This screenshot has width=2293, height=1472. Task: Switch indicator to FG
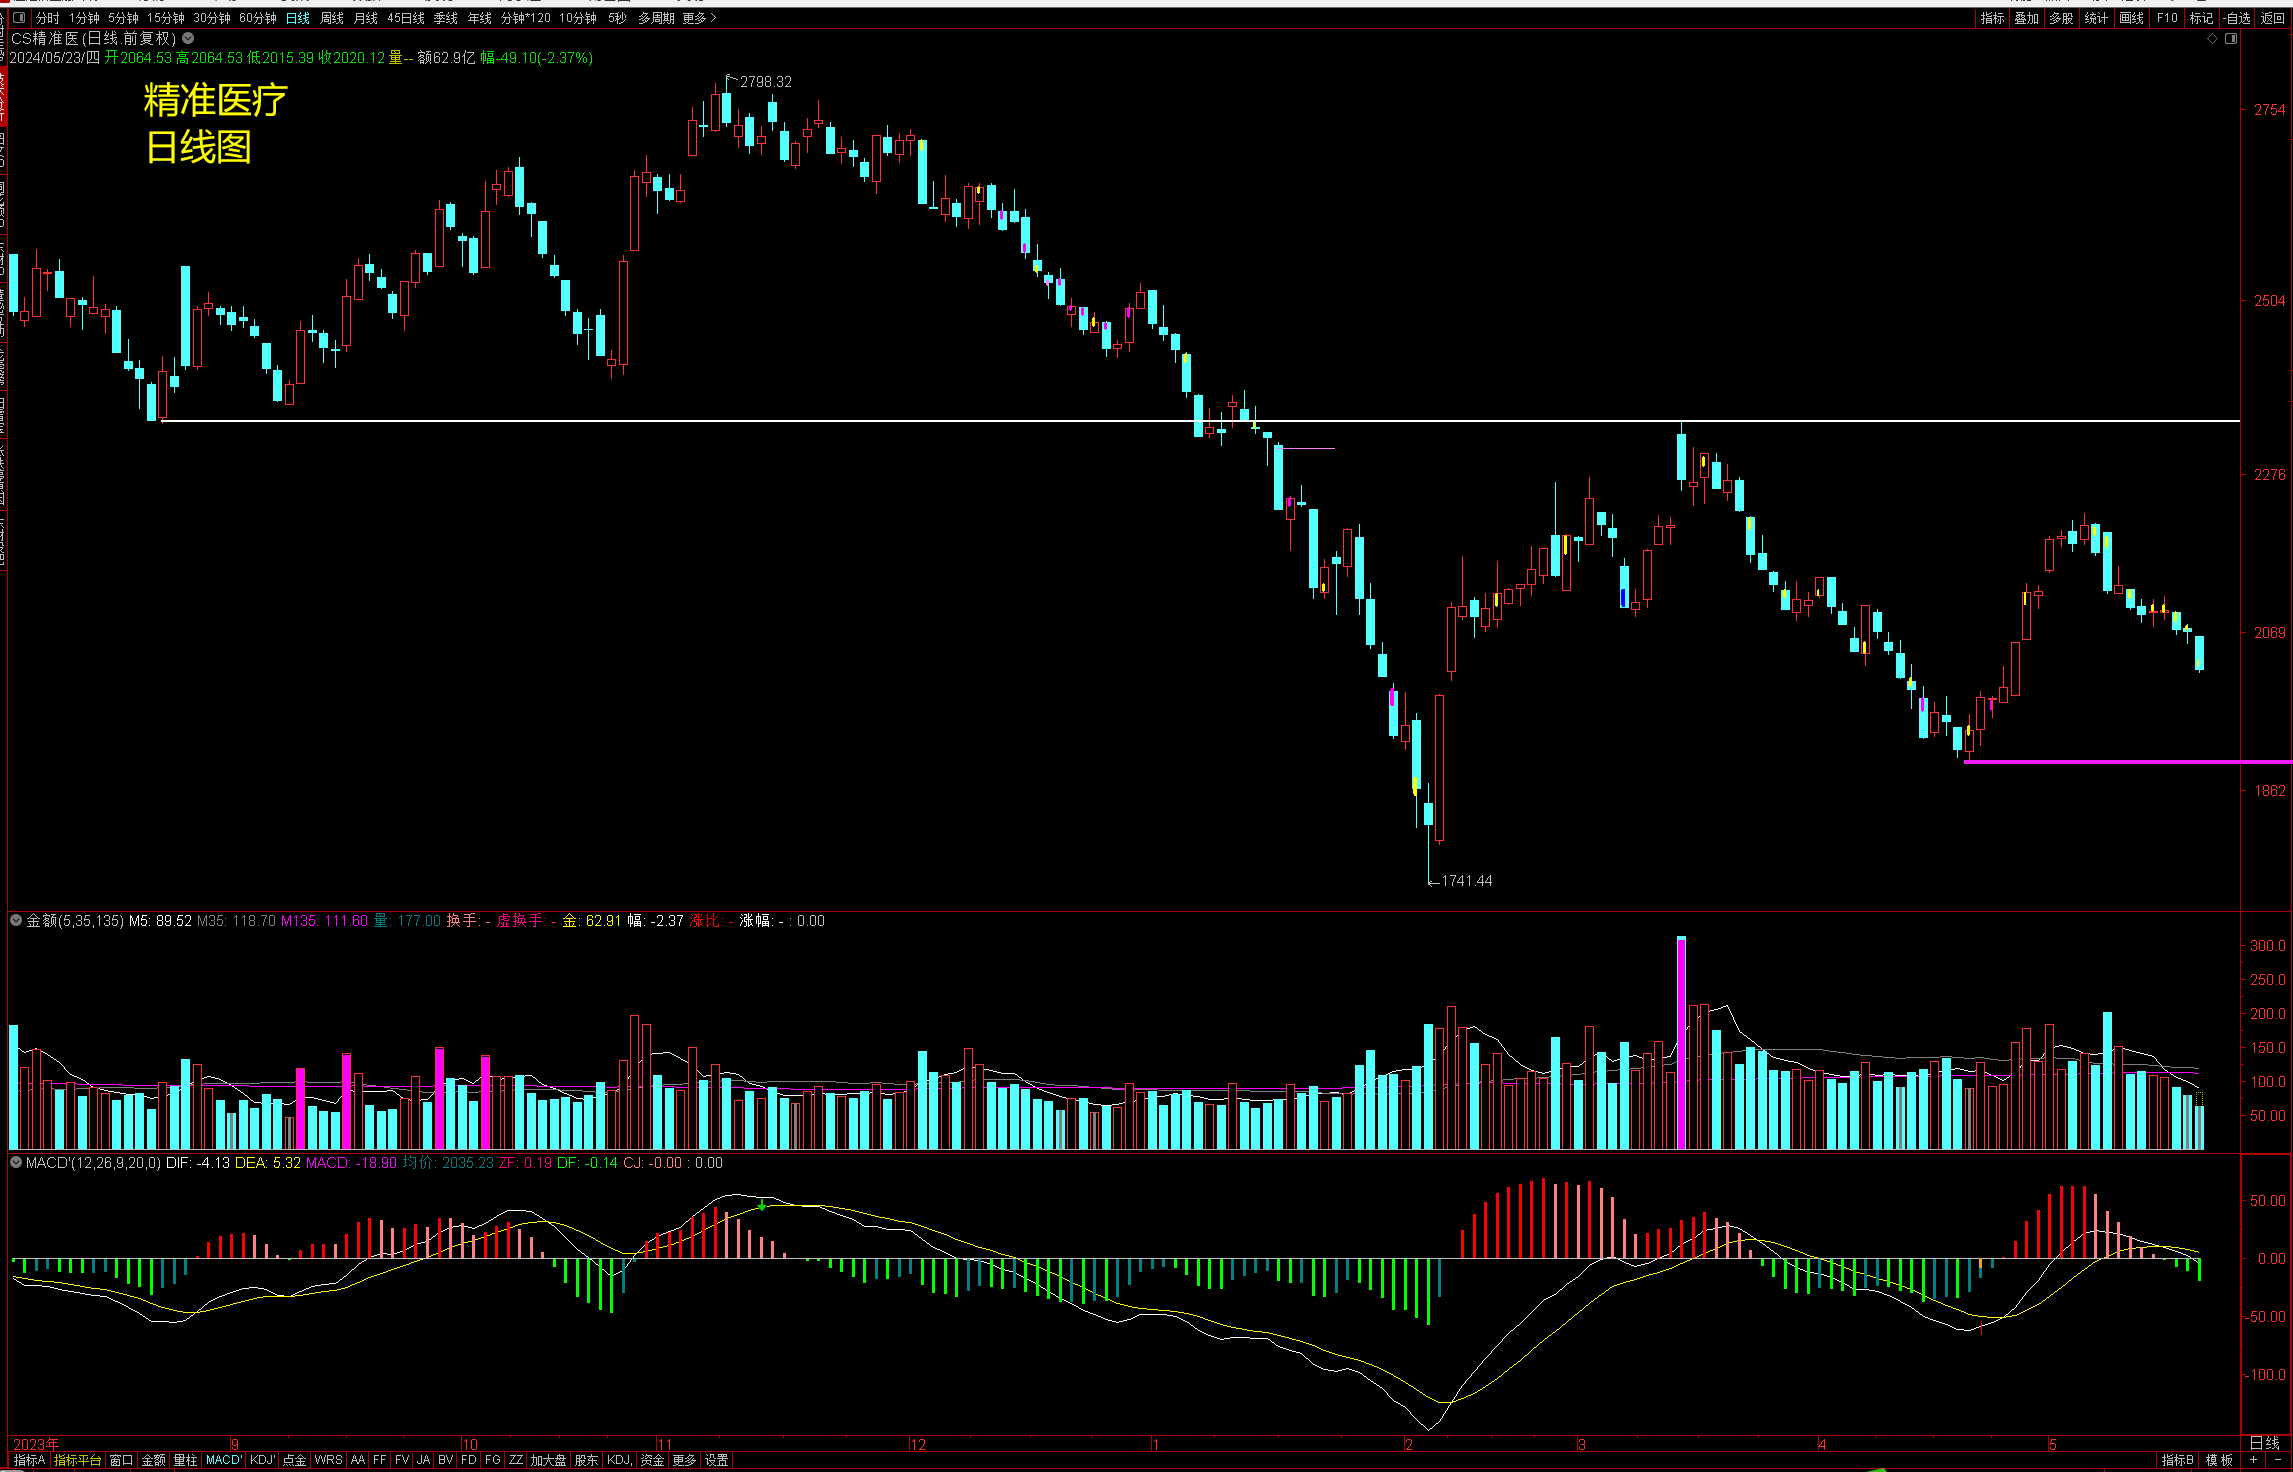(x=492, y=1460)
